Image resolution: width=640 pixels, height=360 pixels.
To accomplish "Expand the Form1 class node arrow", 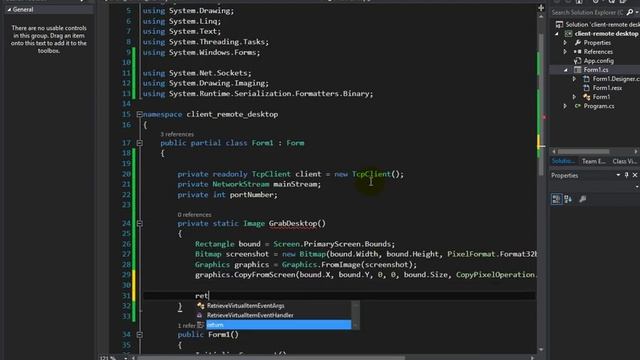I will (x=574, y=97).
